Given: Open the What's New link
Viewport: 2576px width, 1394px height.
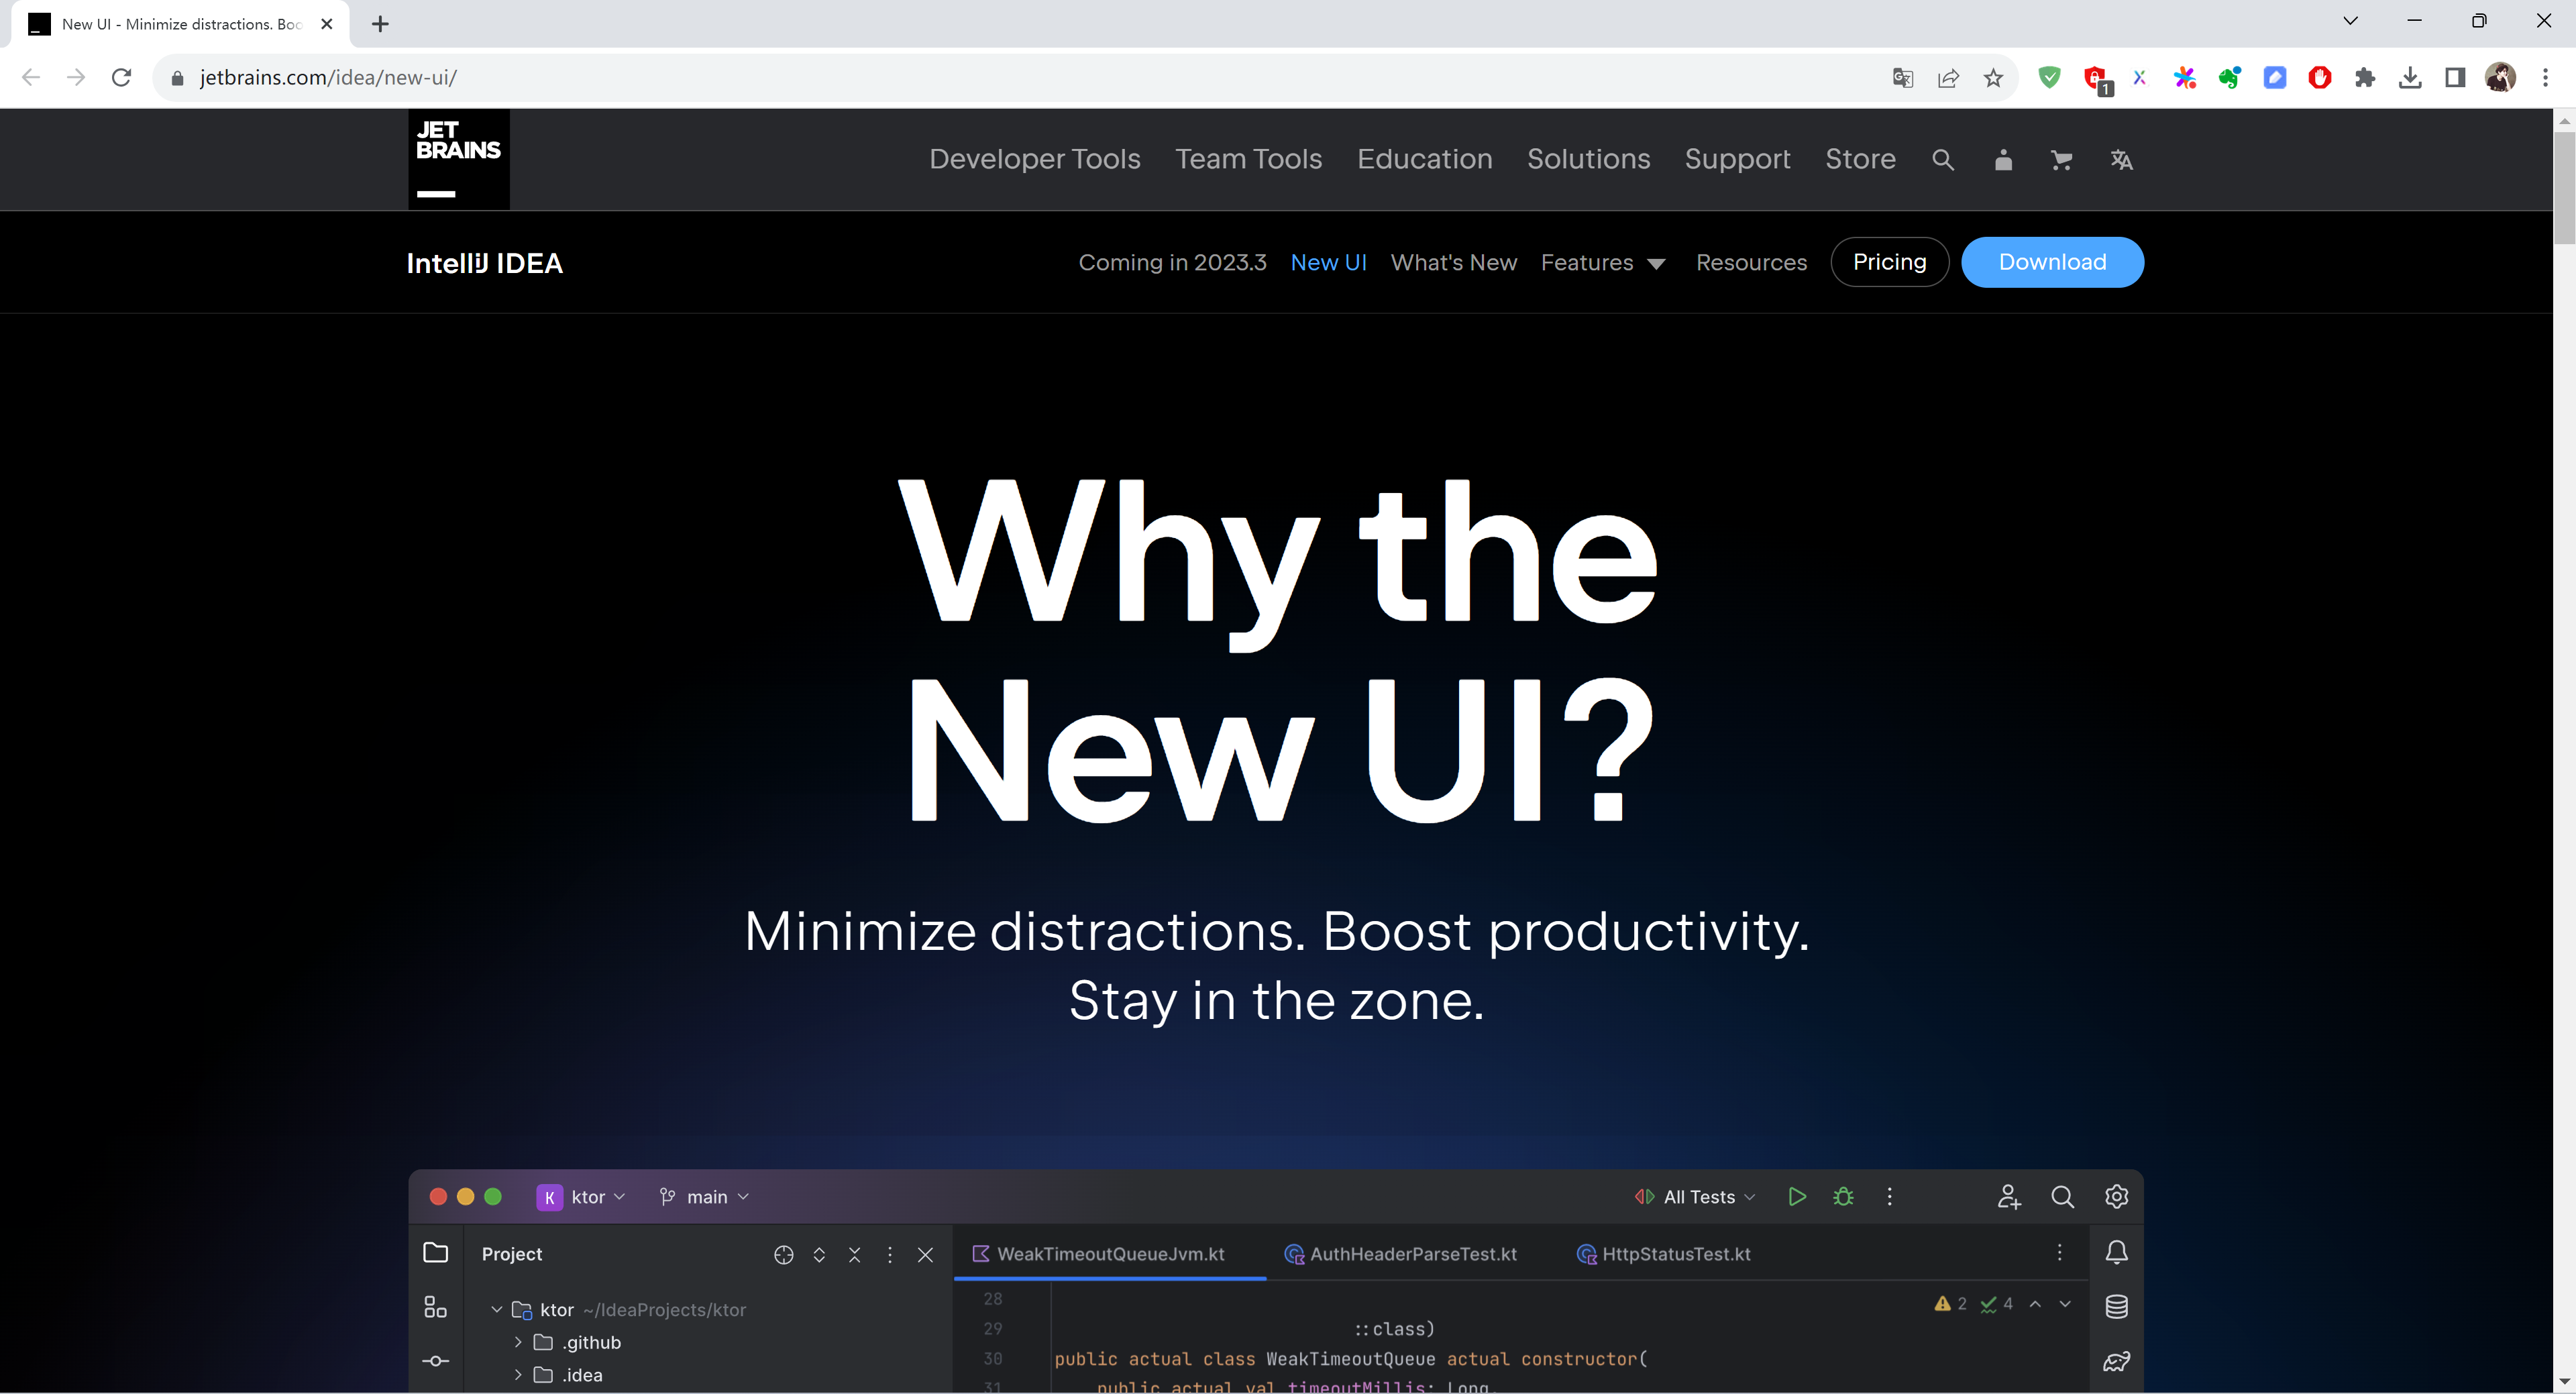Looking at the screenshot, I should click(1453, 263).
